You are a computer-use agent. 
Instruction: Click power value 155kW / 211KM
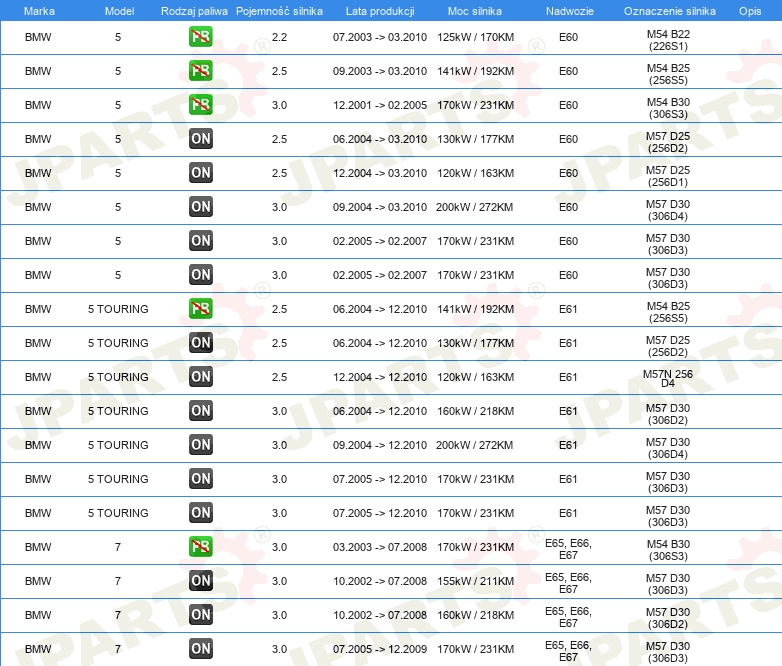(x=475, y=581)
